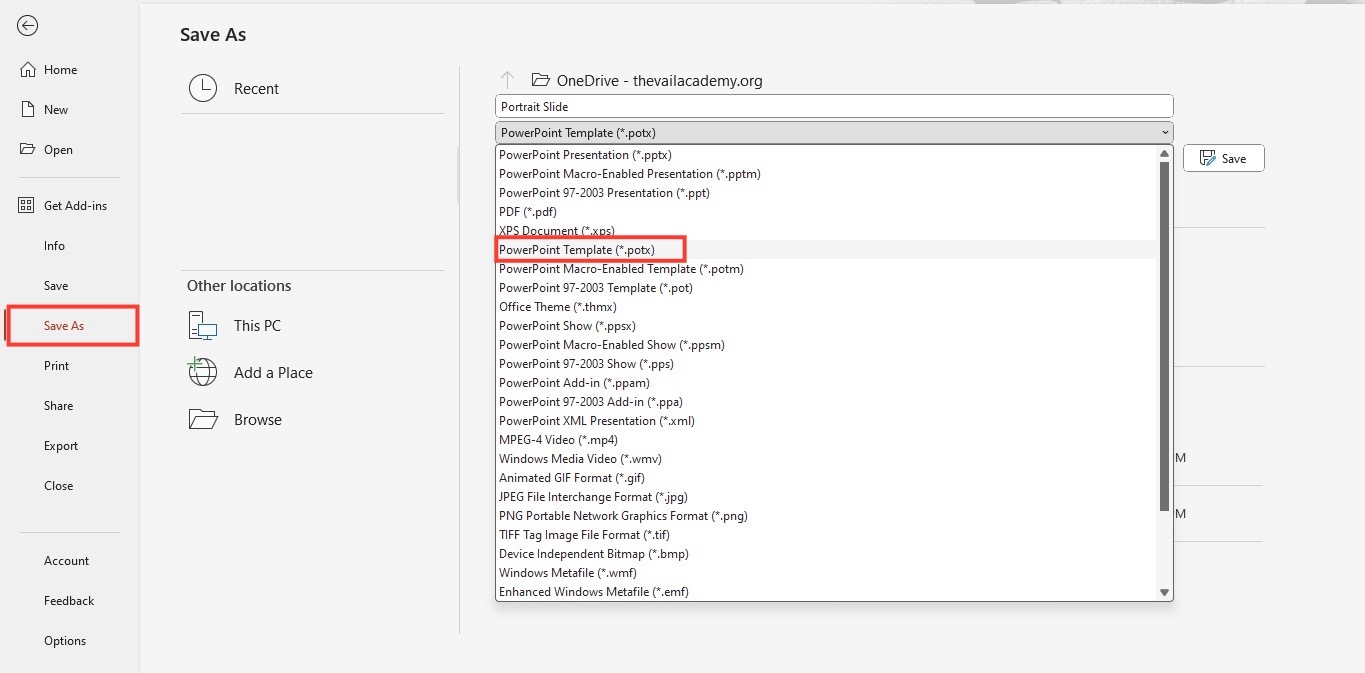Open the Options settings link
The height and width of the screenshot is (673, 1365).
[x=65, y=641]
